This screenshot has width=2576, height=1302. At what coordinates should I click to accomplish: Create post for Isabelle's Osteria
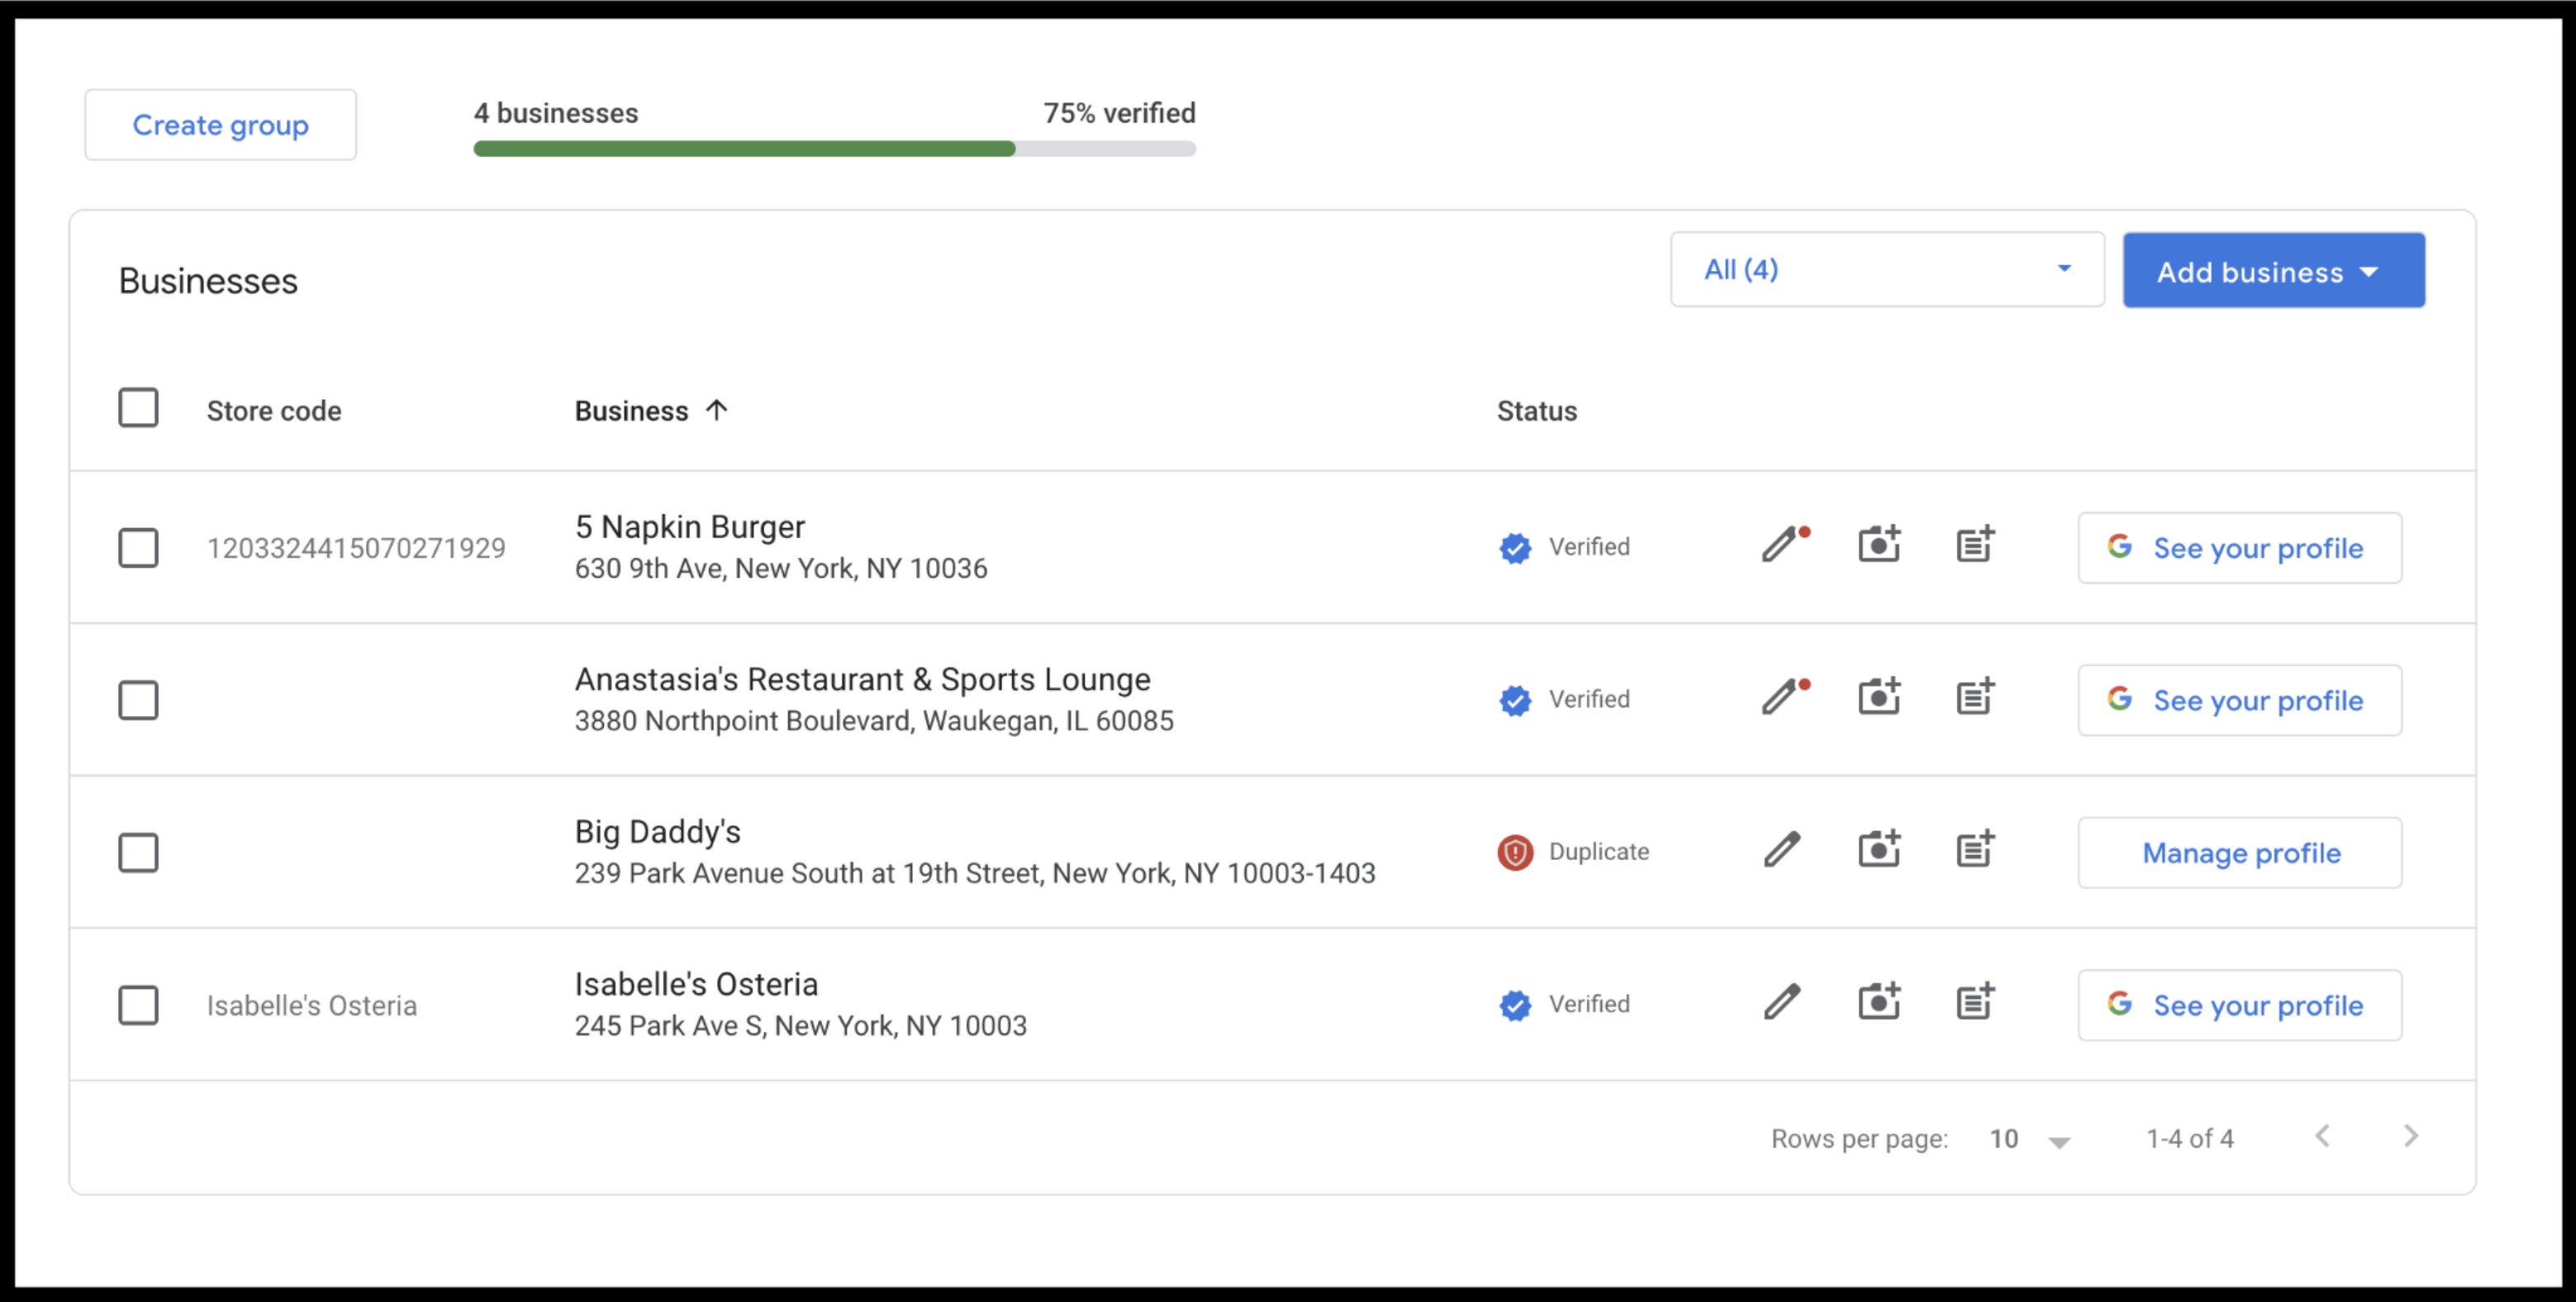1975,1003
